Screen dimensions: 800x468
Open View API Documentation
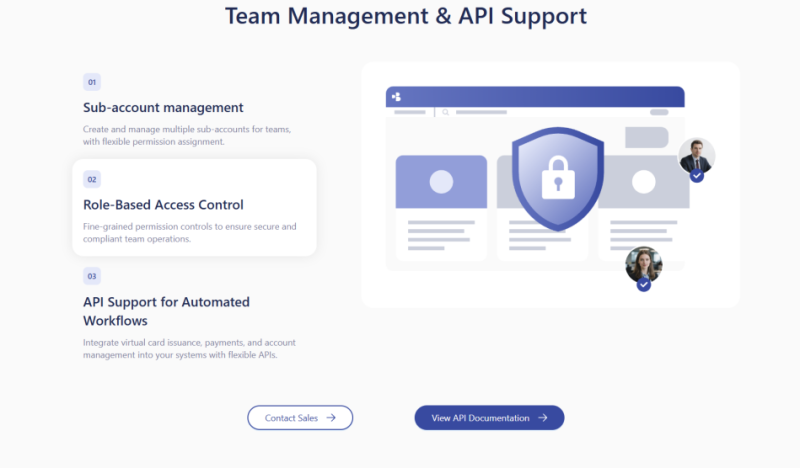point(489,418)
